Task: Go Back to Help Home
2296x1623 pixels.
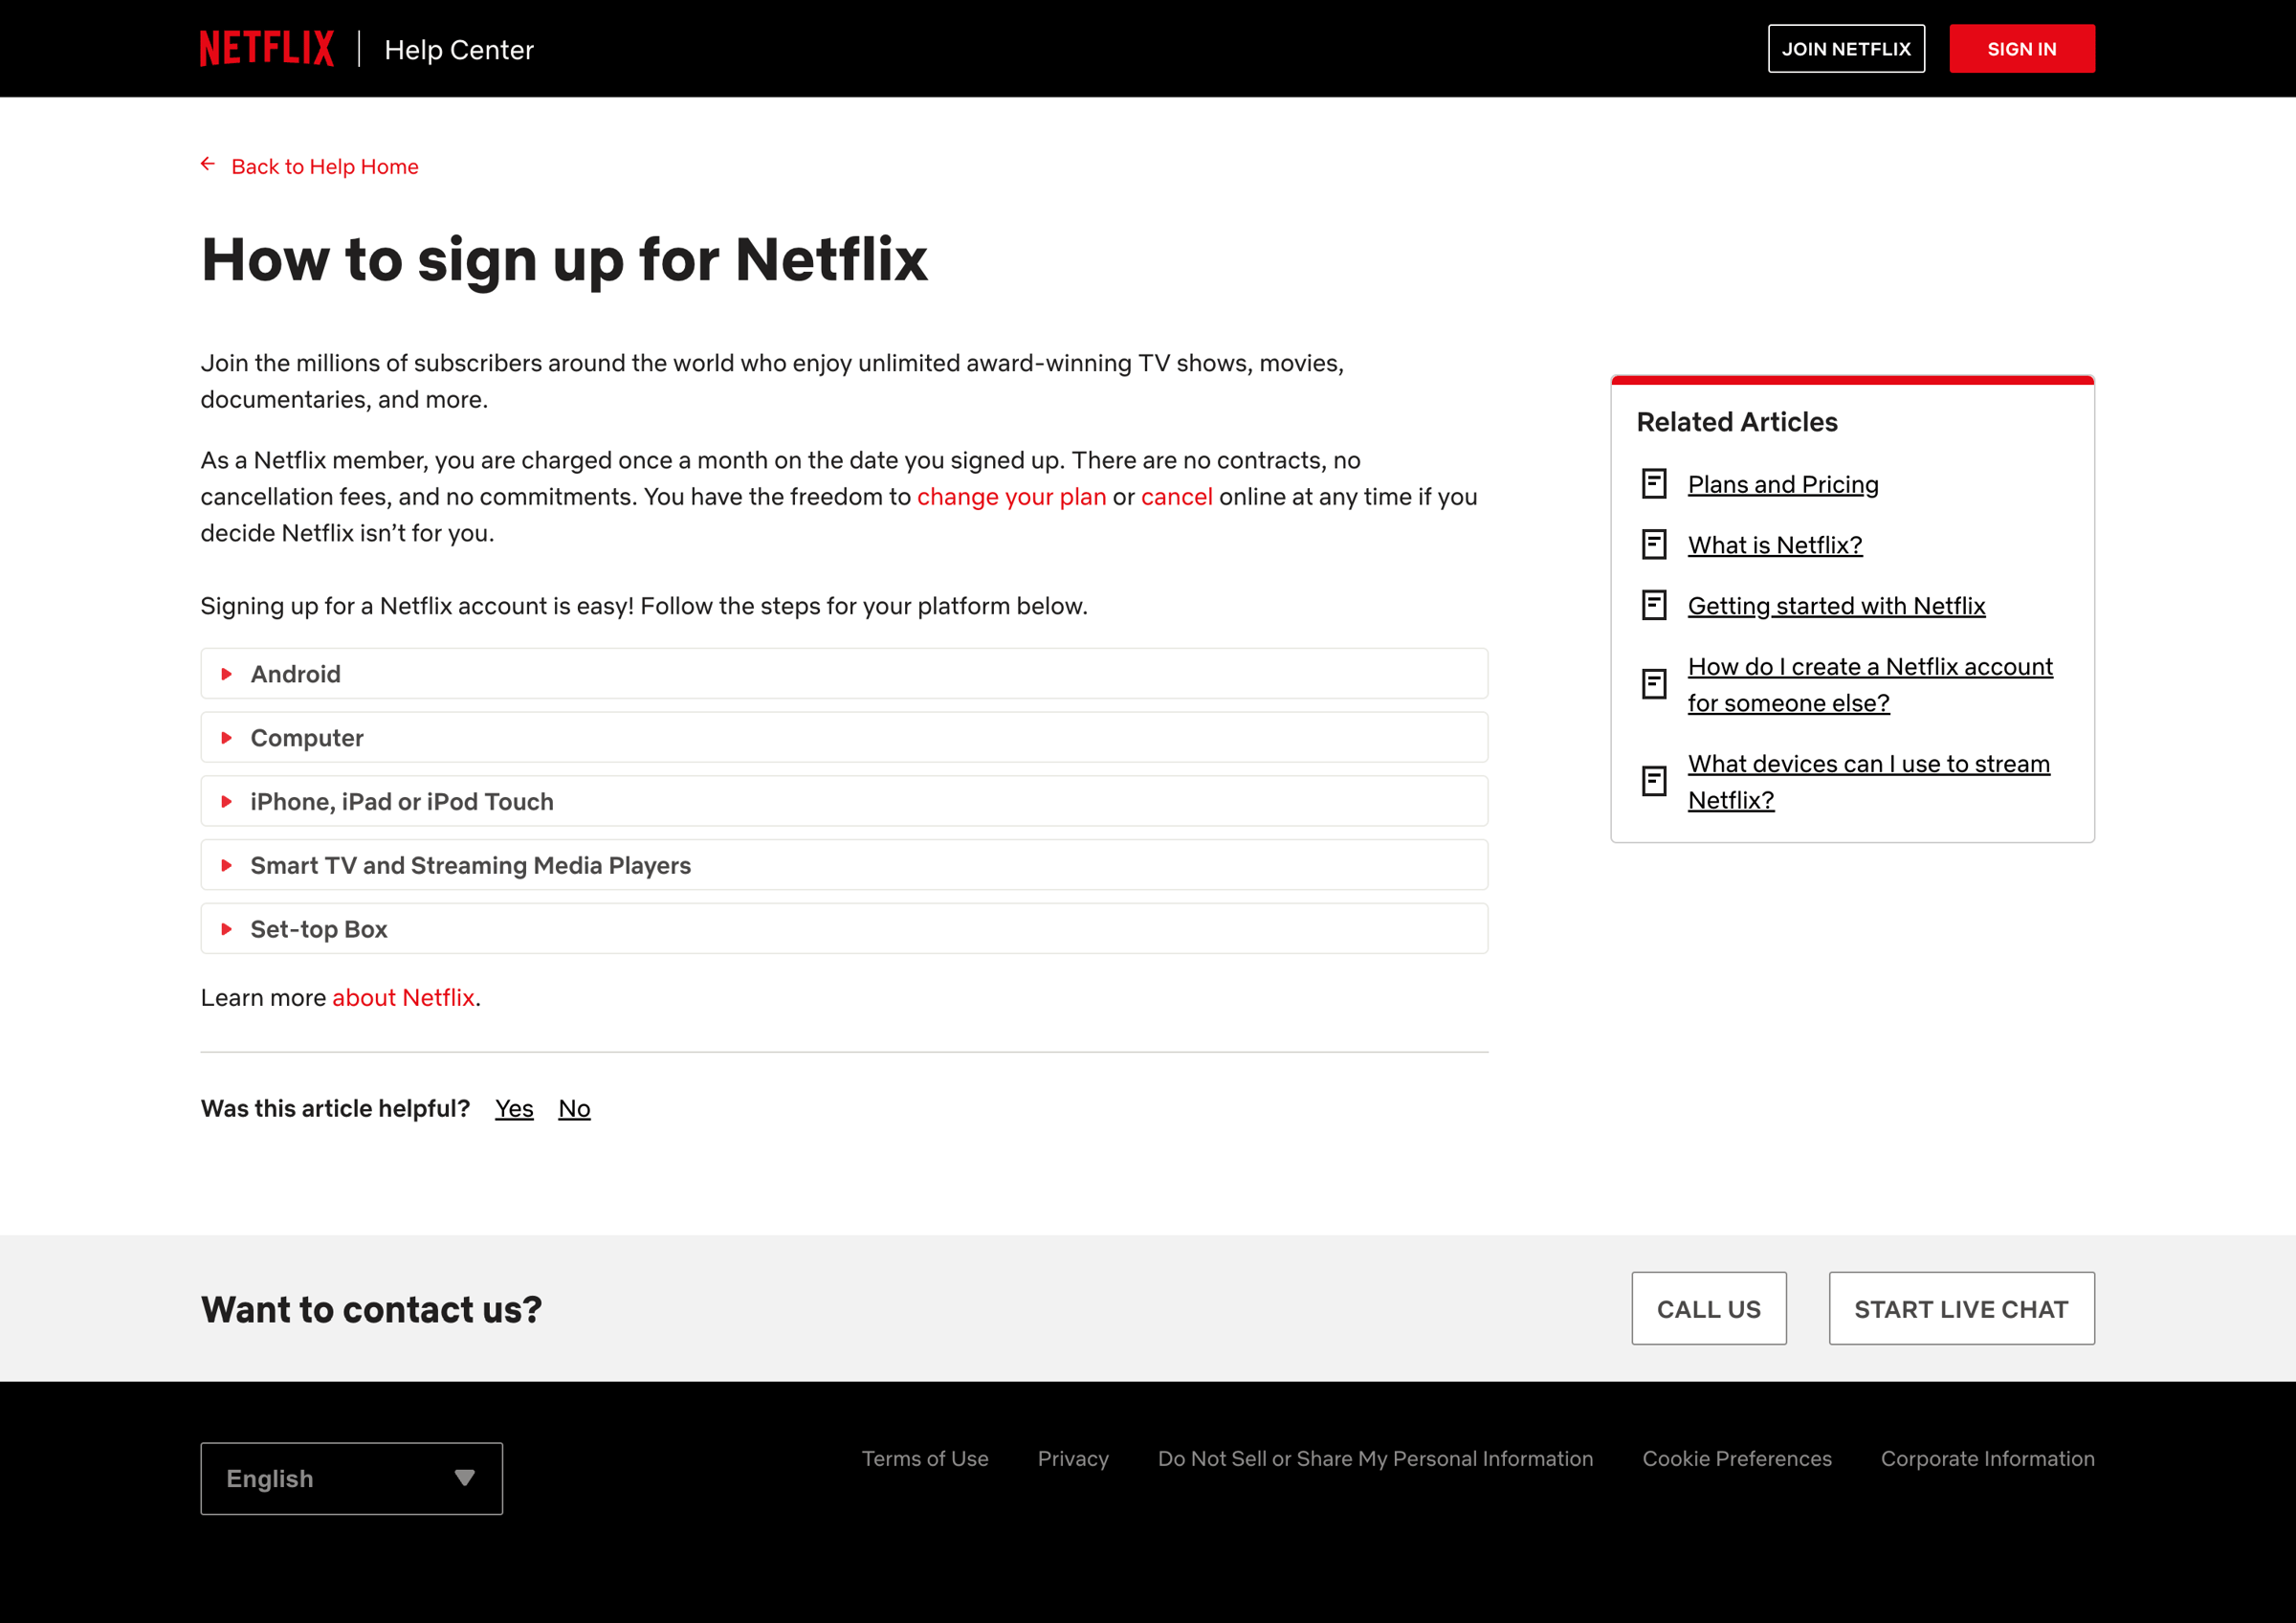Action: [x=324, y=167]
